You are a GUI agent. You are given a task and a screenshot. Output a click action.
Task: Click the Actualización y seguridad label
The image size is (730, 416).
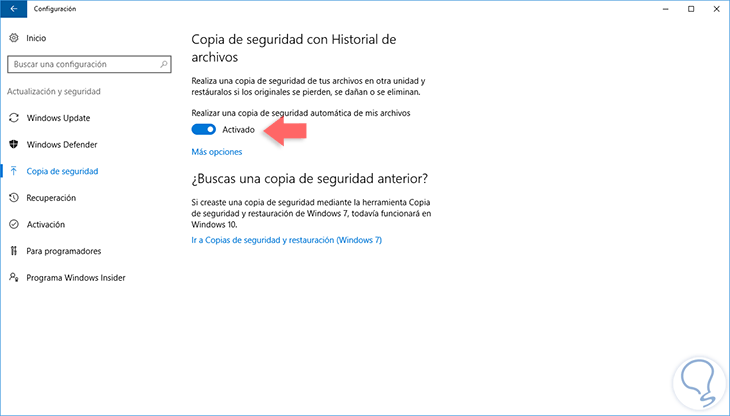(x=54, y=91)
